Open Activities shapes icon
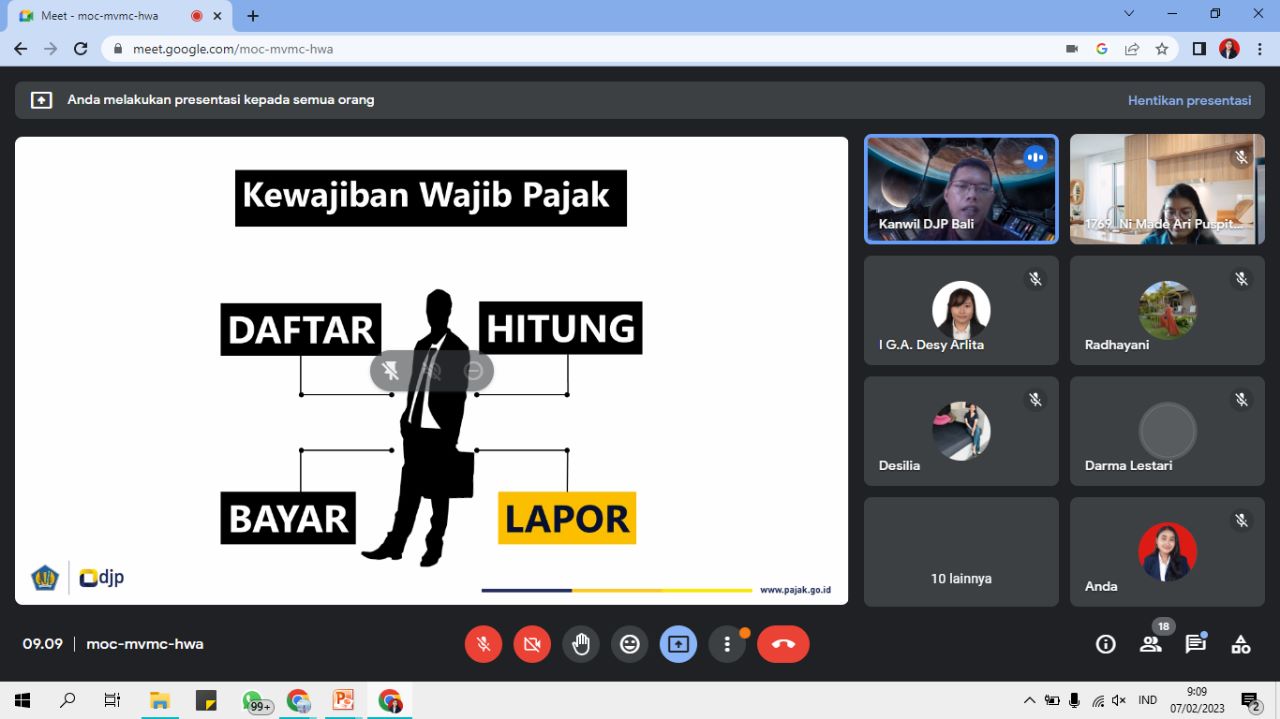The image size is (1280, 719). click(1241, 645)
